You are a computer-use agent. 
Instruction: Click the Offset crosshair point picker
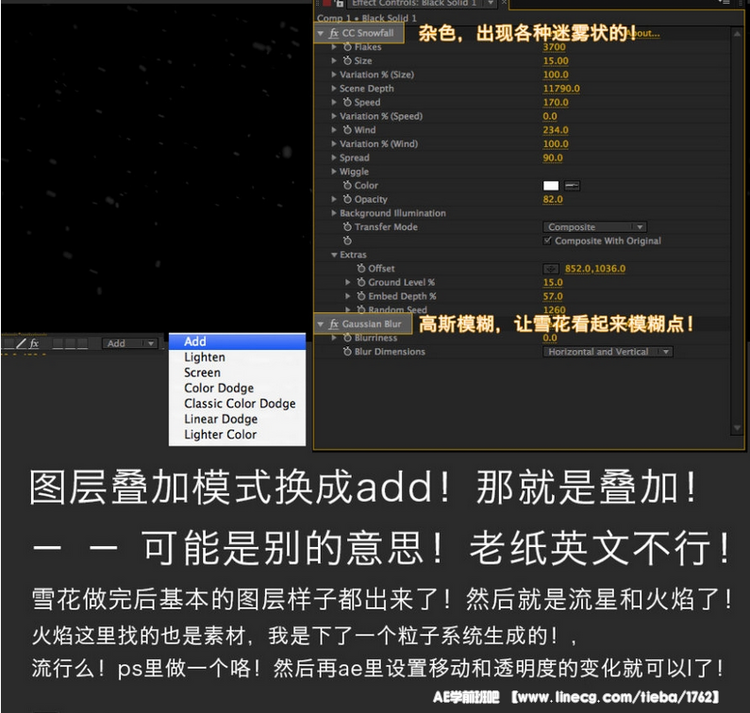pyautogui.click(x=551, y=269)
